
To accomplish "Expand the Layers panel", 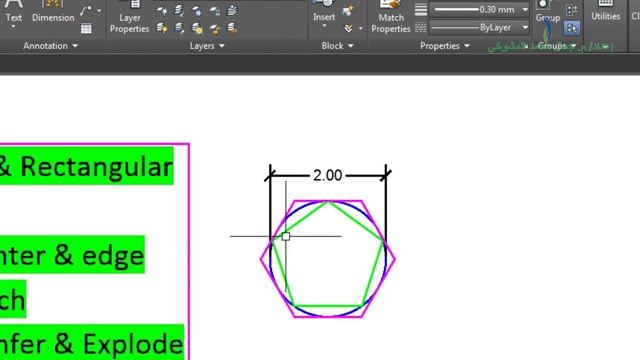I will (207, 46).
